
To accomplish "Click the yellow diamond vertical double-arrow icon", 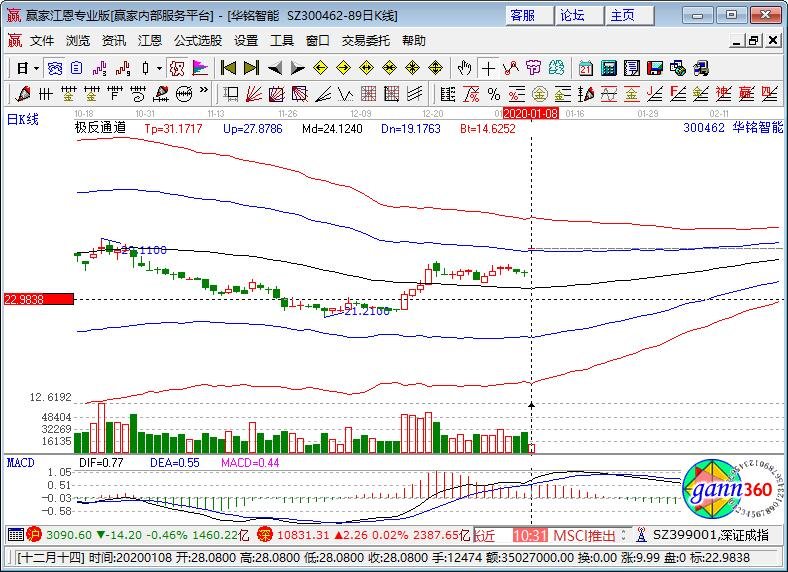I will 436,68.
